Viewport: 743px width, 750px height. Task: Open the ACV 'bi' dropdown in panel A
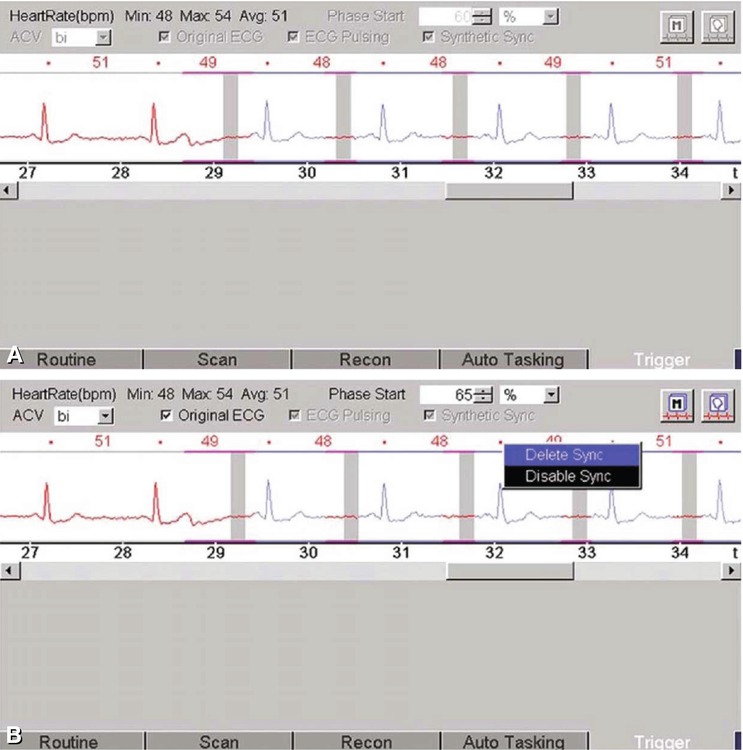coord(102,37)
